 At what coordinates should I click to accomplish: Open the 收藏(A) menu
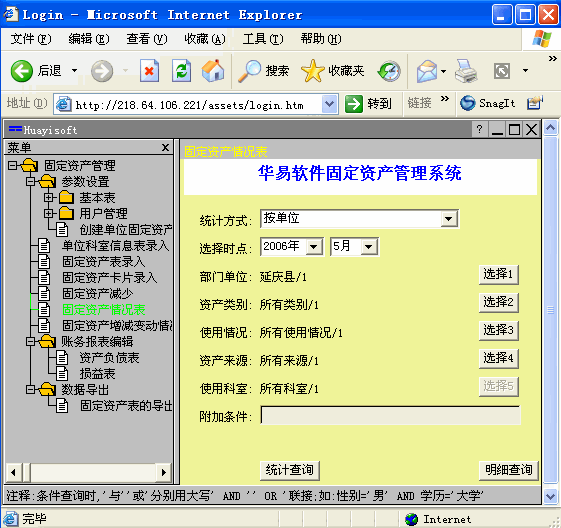point(205,39)
